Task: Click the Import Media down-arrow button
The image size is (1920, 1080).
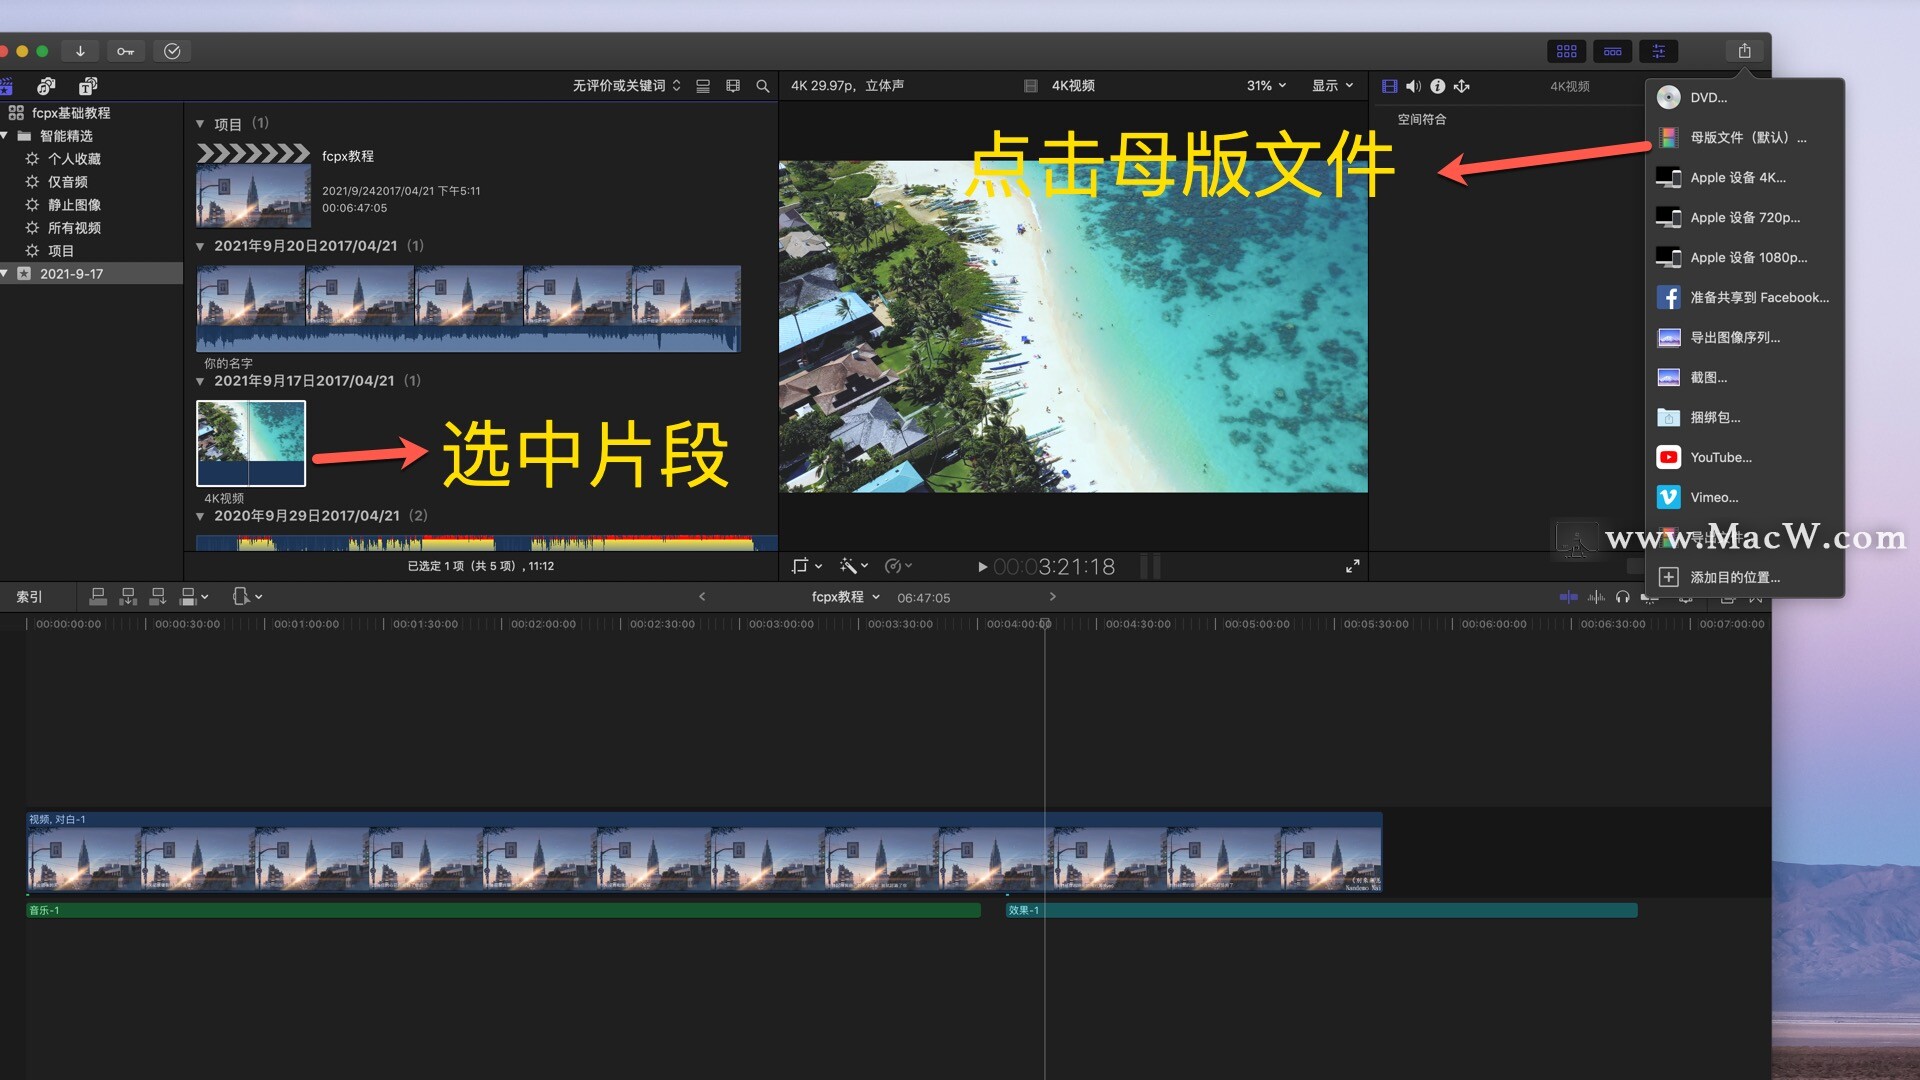Action: point(80,51)
